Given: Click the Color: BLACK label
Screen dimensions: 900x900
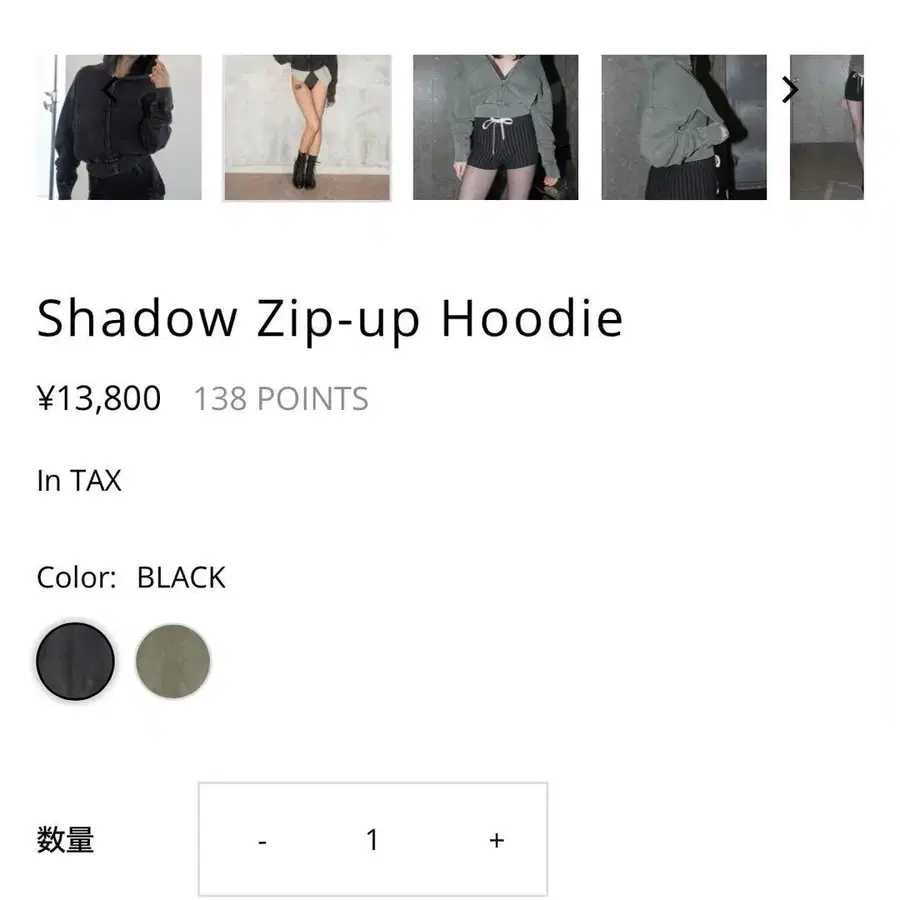Looking at the screenshot, I should coord(131,577).
